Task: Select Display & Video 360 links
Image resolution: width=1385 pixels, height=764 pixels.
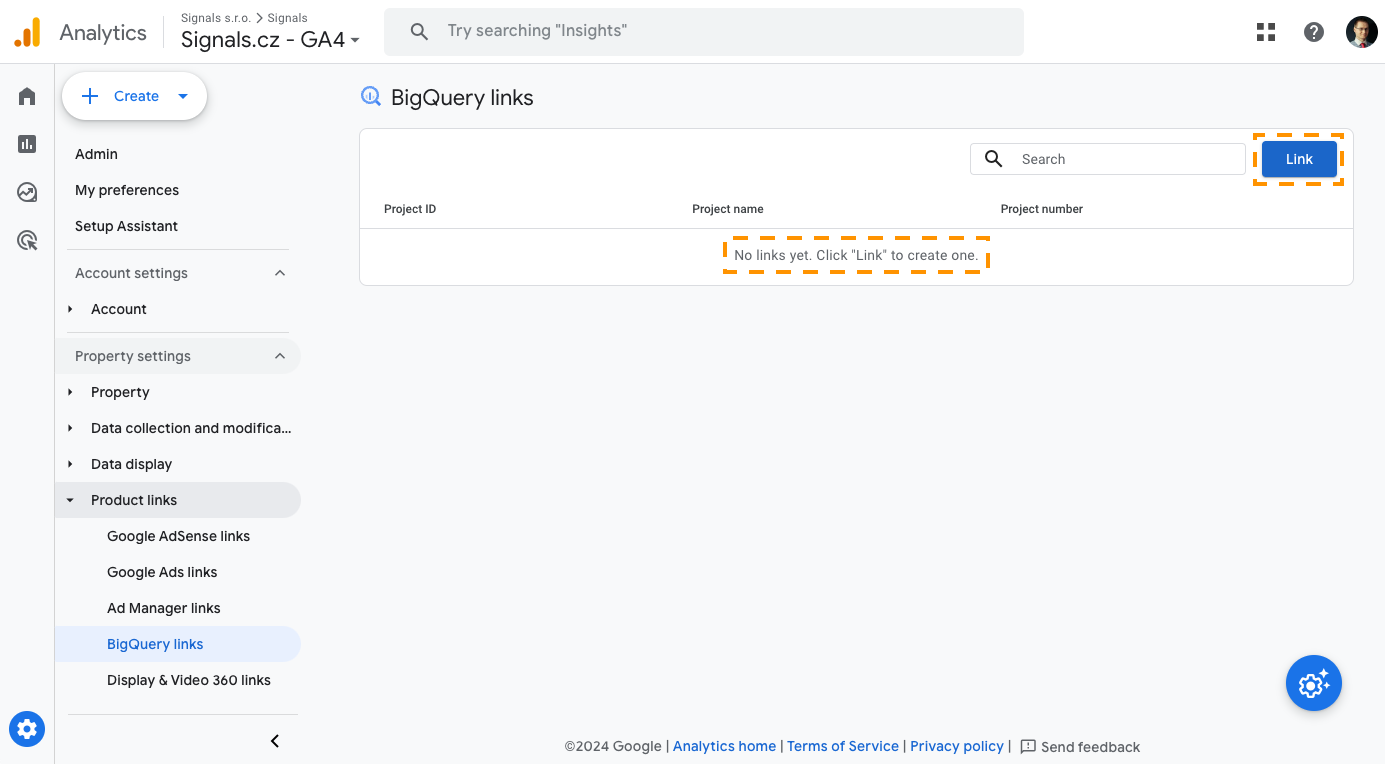Action: click(189, 680)
